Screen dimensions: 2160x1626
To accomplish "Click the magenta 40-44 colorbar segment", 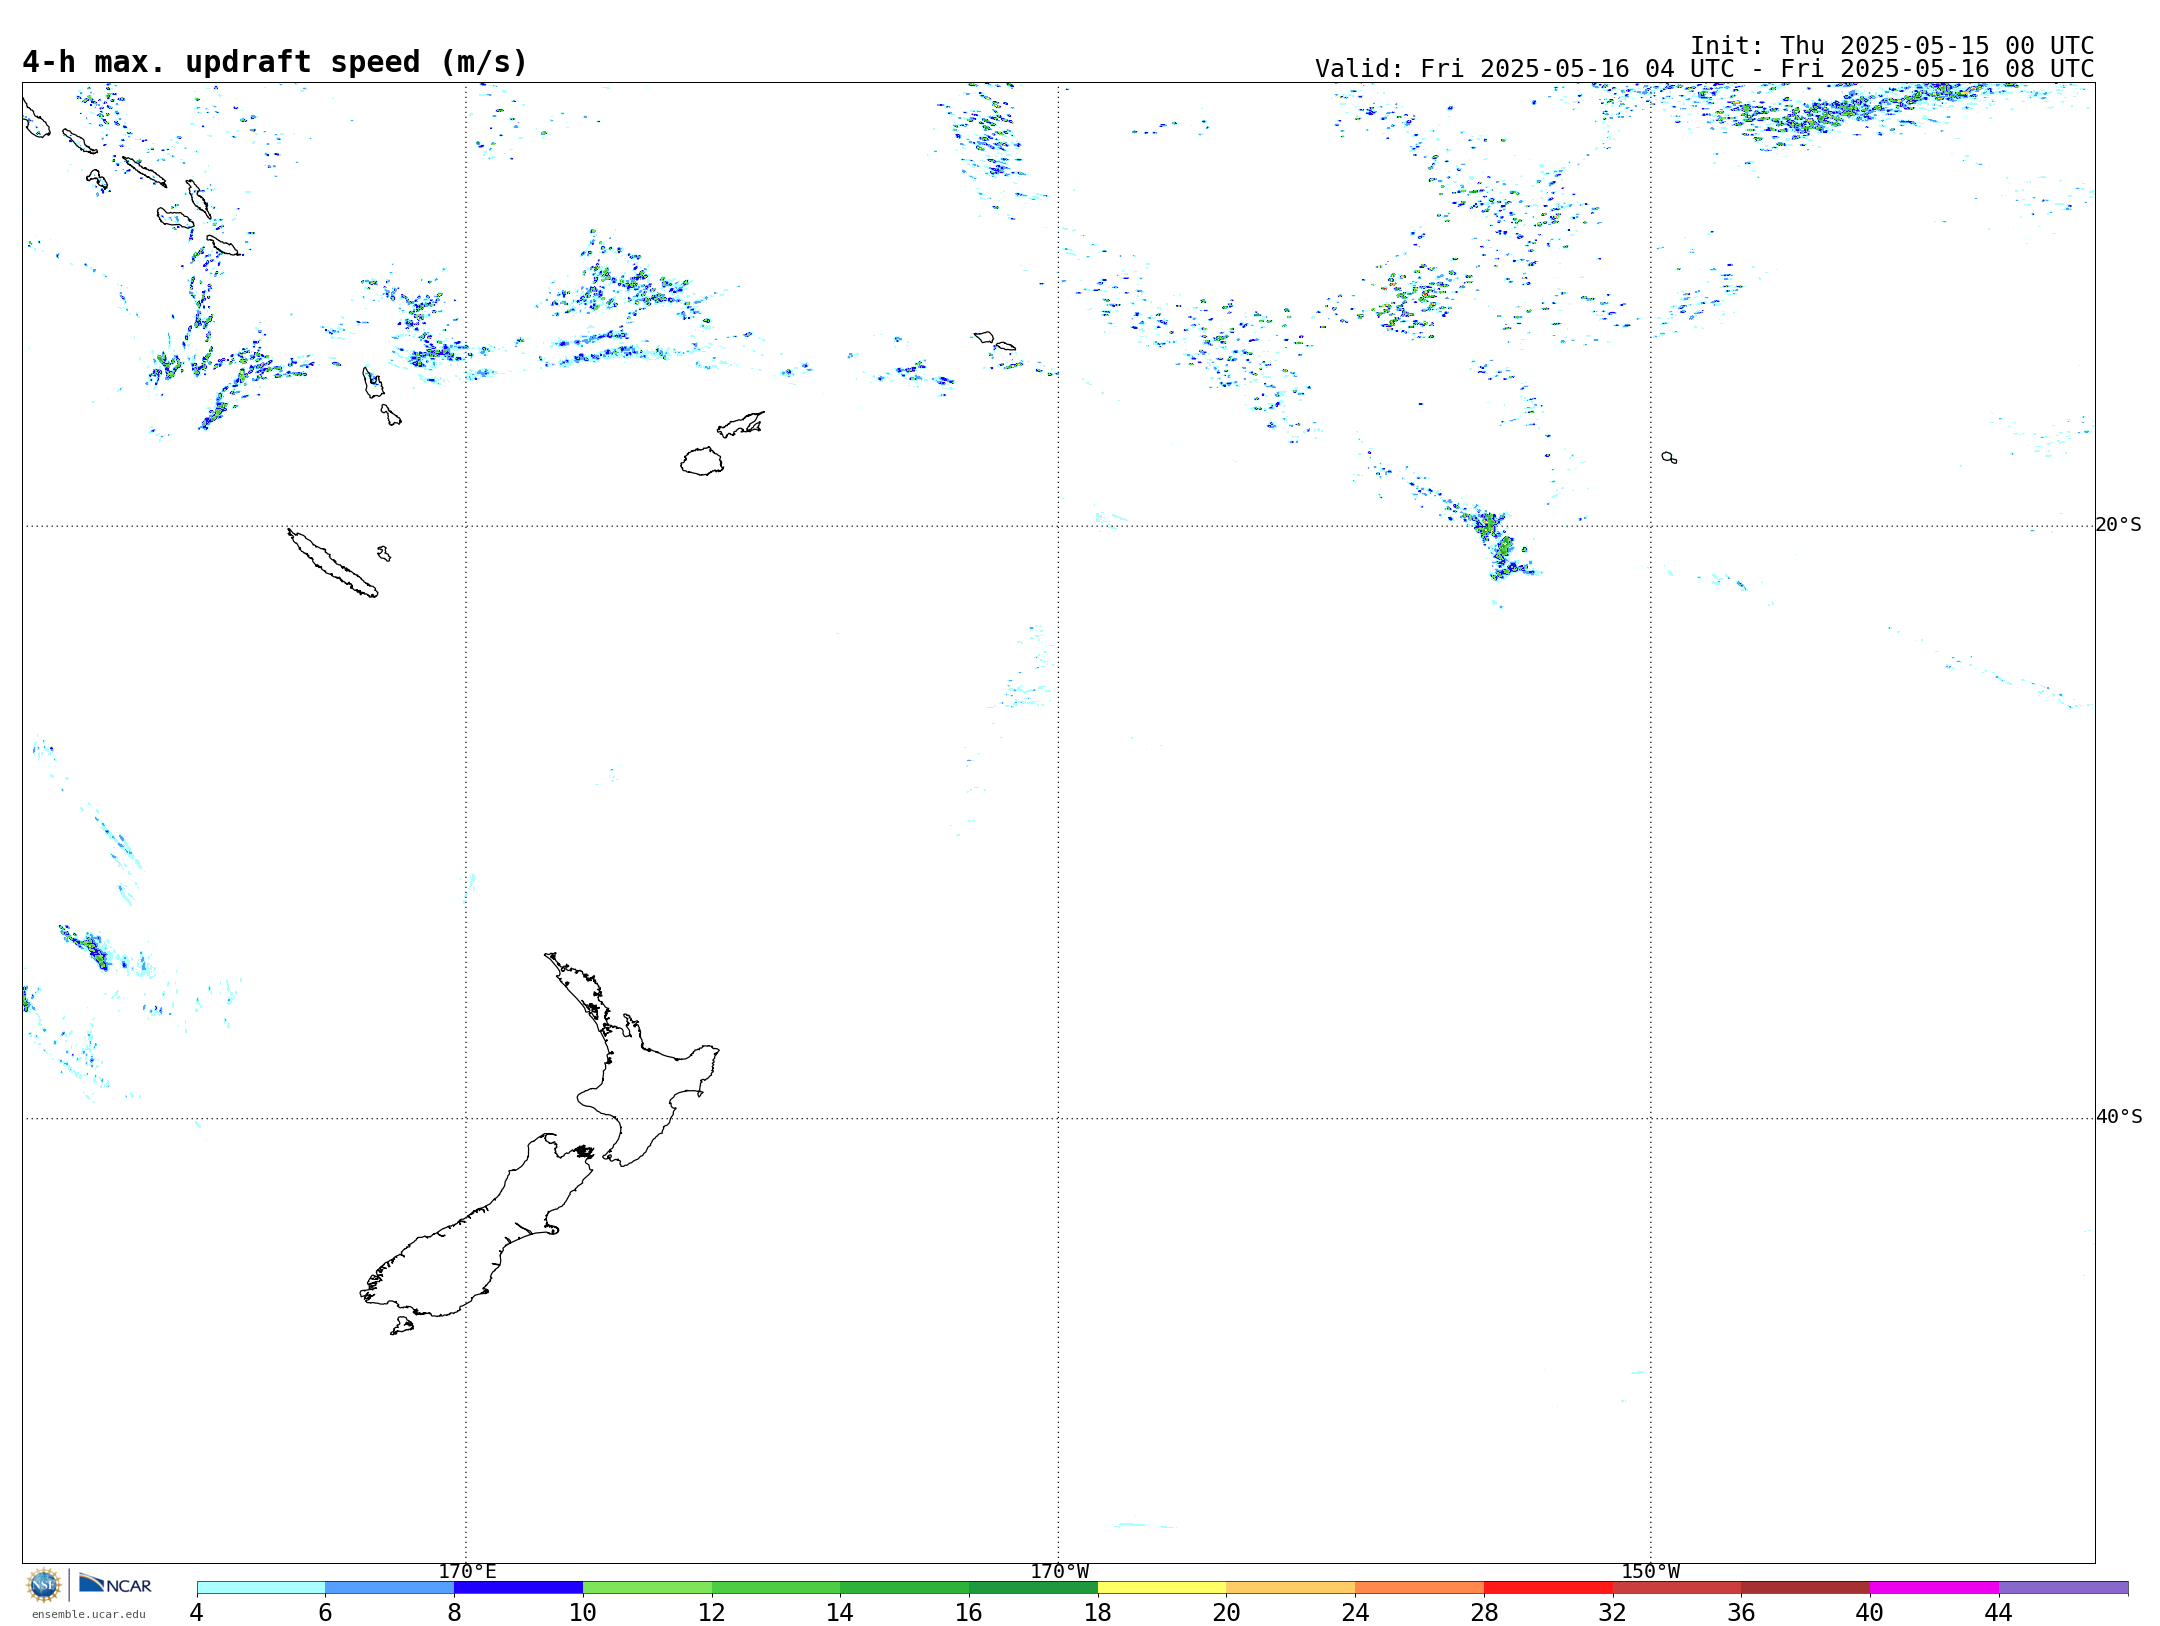I will click(x=1934, y=1587).
